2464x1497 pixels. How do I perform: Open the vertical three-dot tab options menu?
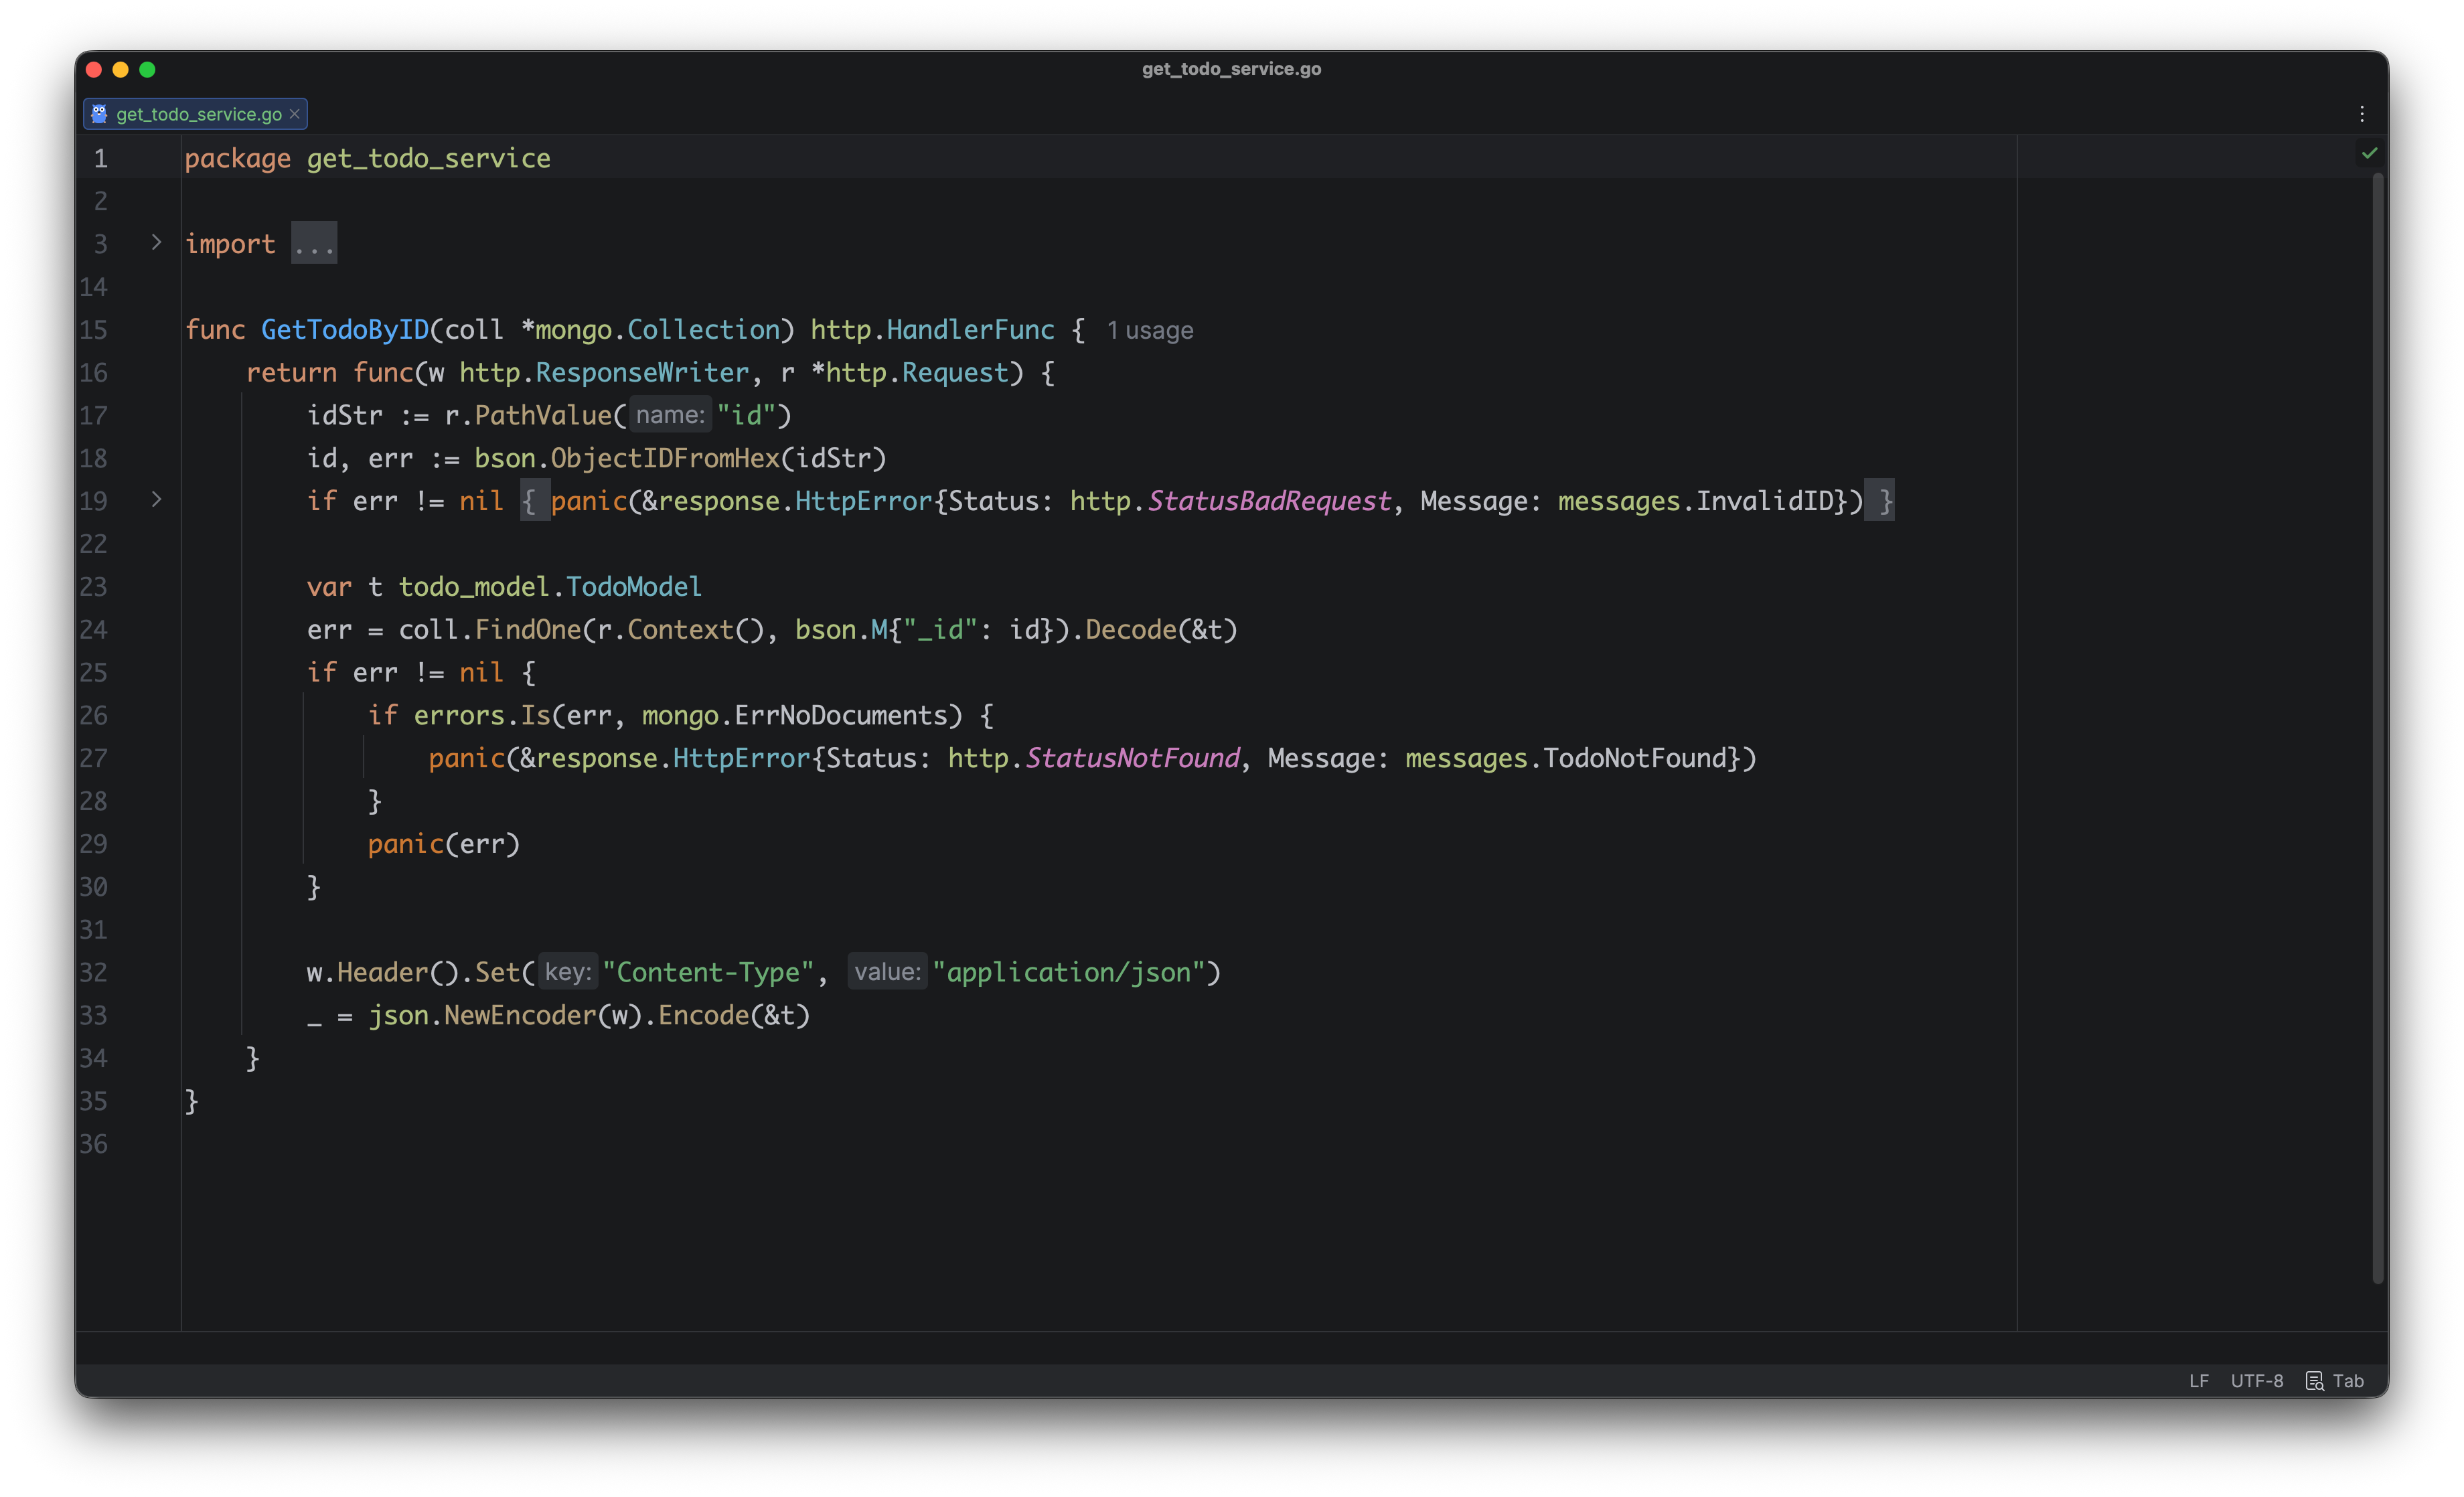click(2362, 114)
